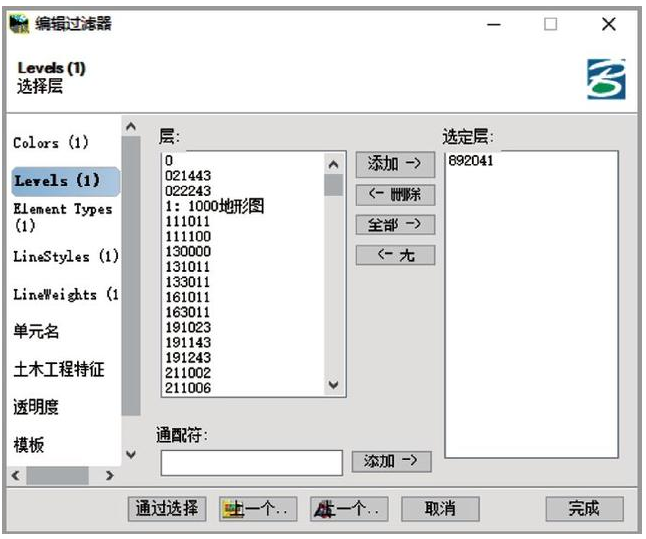This screenshot has height=539, width=646.
Task: Click the layer list scrollbar thumb
Action: pos(333,185)
